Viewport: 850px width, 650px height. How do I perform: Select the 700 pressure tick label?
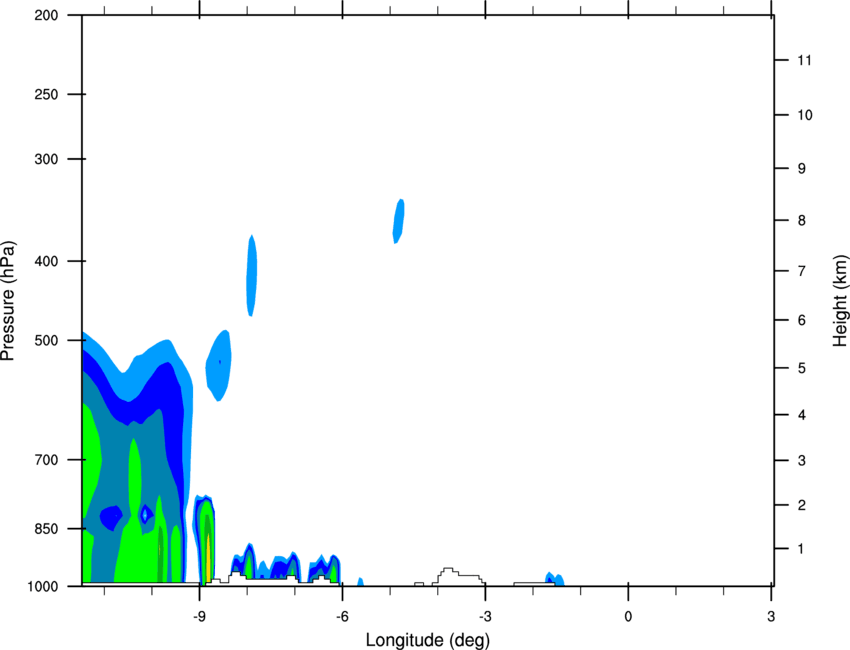[x=46, y=460]
